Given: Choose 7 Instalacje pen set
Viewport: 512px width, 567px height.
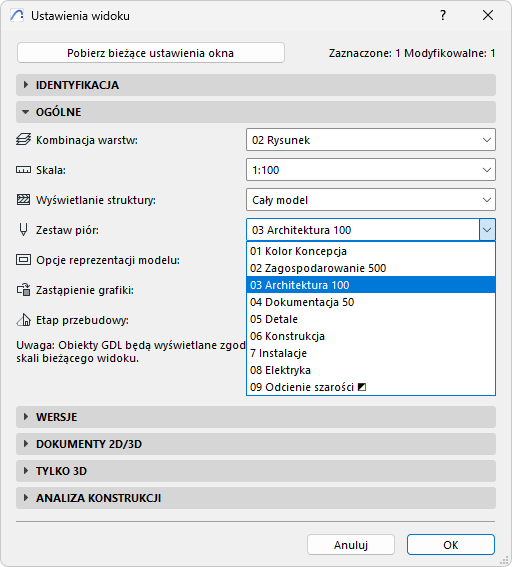Looking at the screenshot, I should pyautogui.click(x=371, y=353).
